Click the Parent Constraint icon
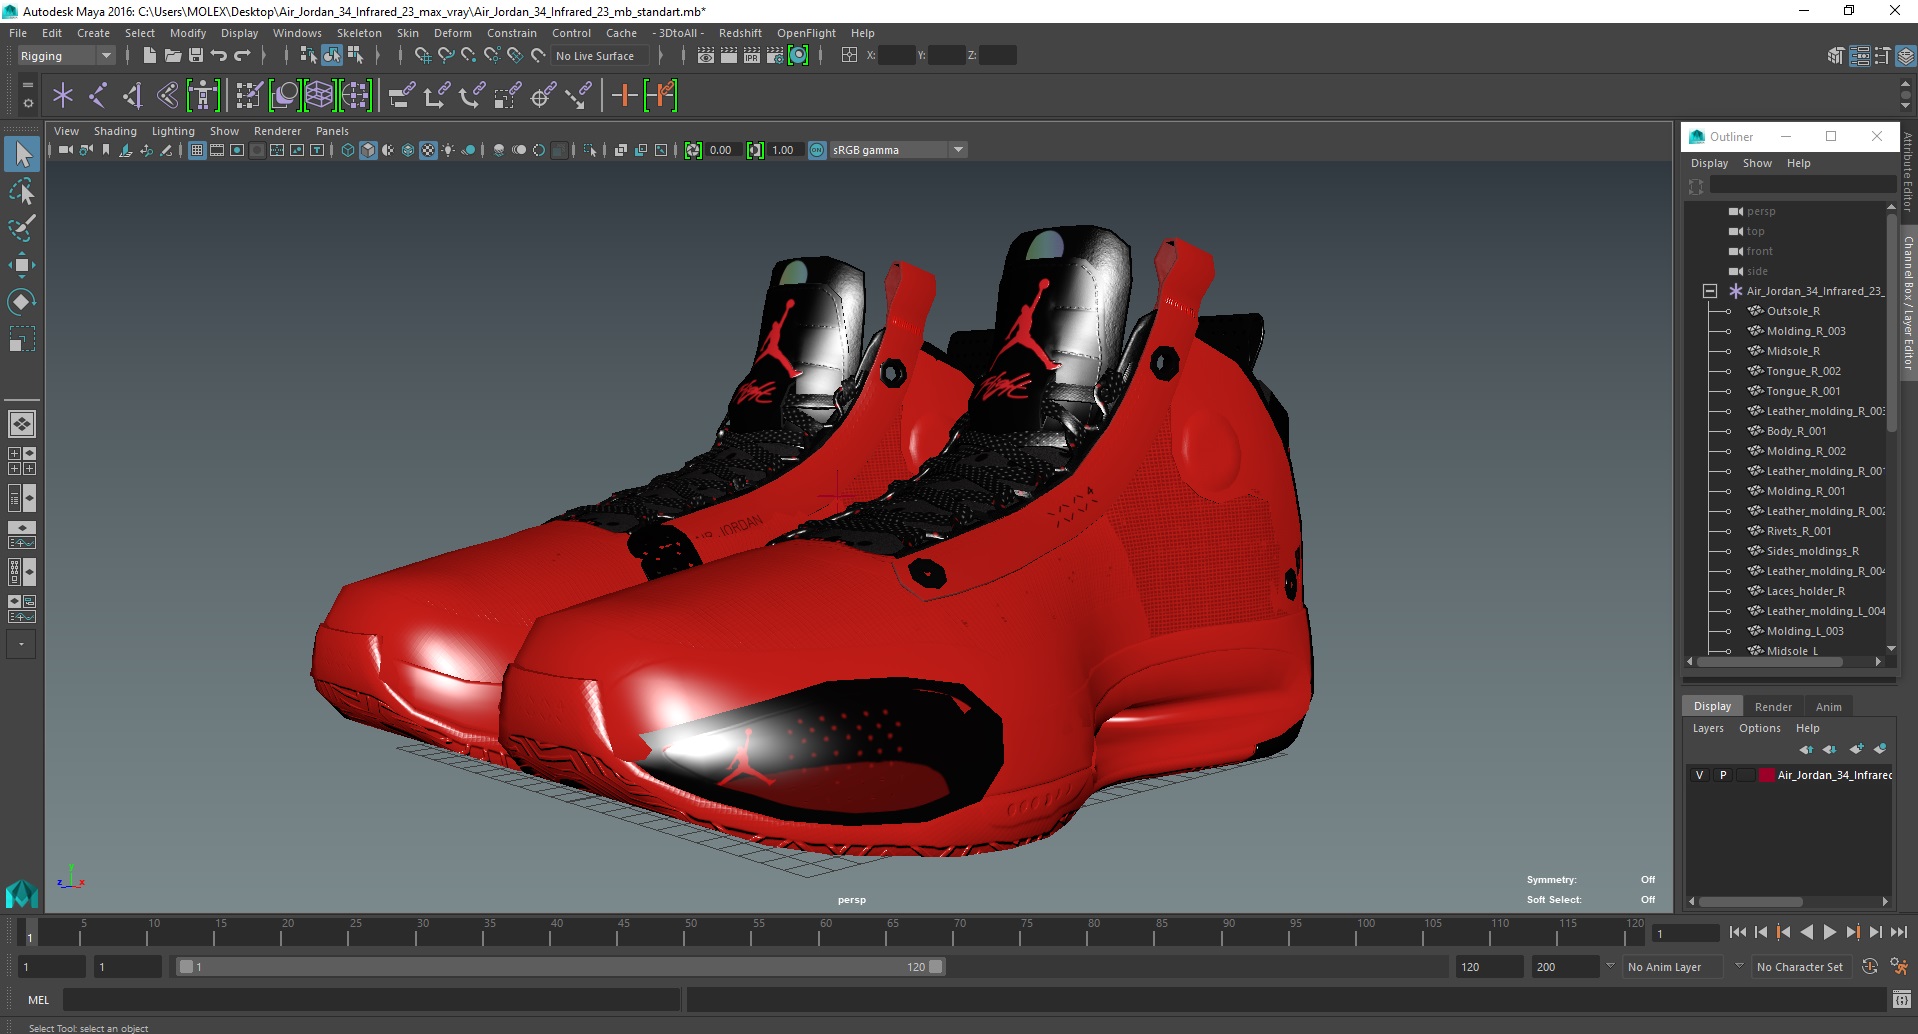This screenshot has height=1034, width=1918. click(401, 96)
